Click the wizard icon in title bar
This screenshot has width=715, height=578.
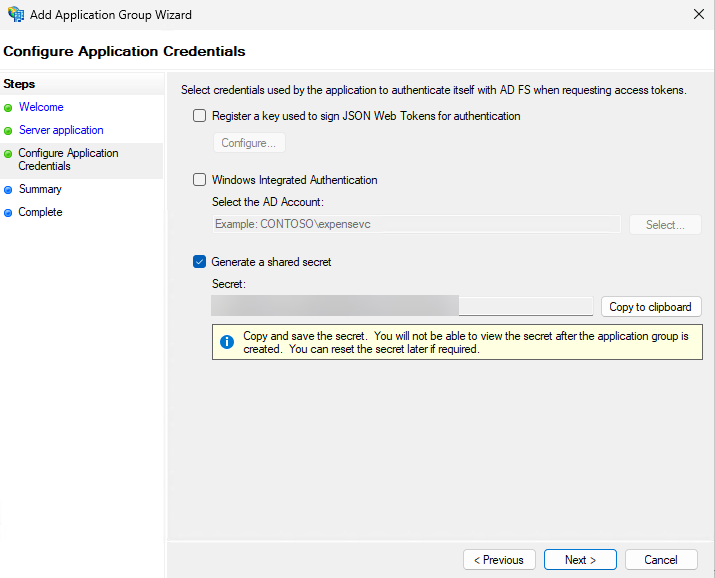[16, 15]
